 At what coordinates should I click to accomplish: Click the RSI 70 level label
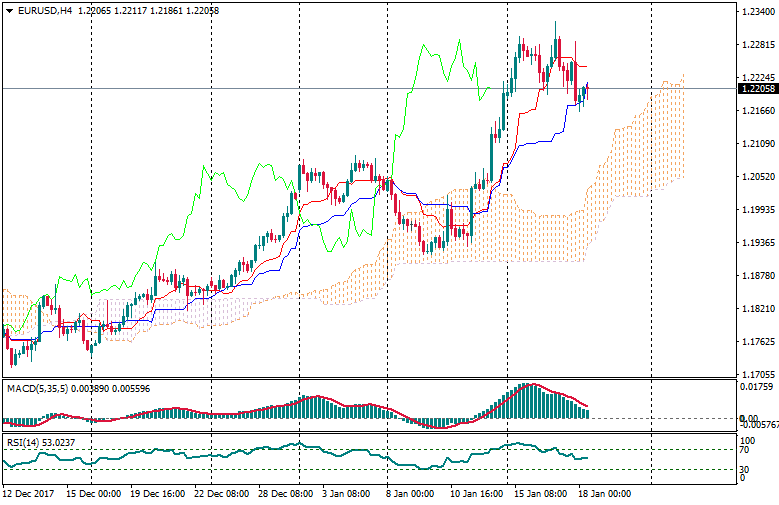coord(745,451)
